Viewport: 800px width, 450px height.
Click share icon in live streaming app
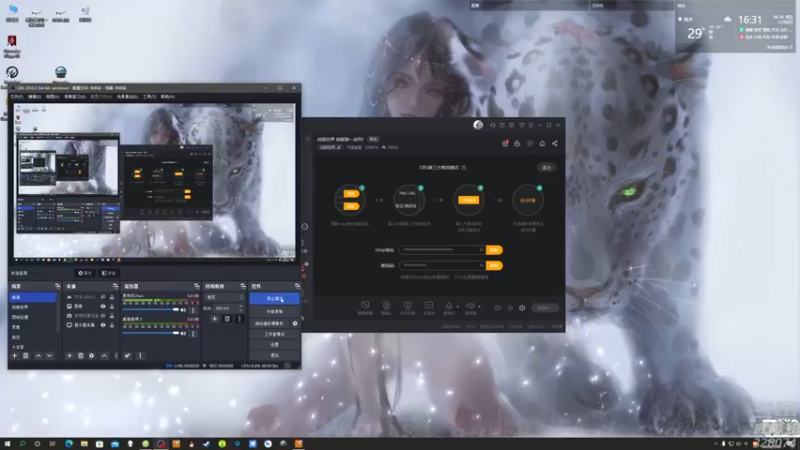[x=555, y=143]
